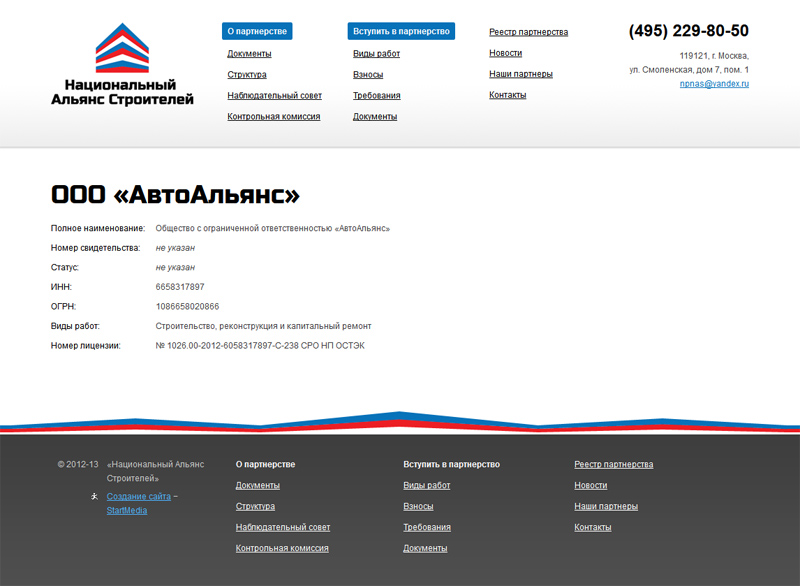Open footer 'Взносы' link

(x=418, y=506)
